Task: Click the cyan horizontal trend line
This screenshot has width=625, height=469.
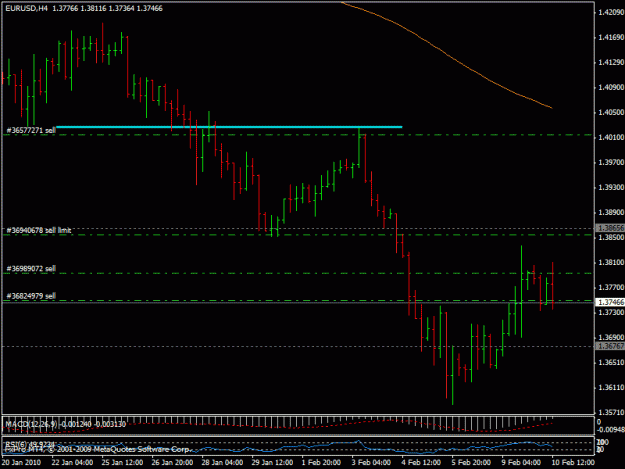Action: point(229,127)
